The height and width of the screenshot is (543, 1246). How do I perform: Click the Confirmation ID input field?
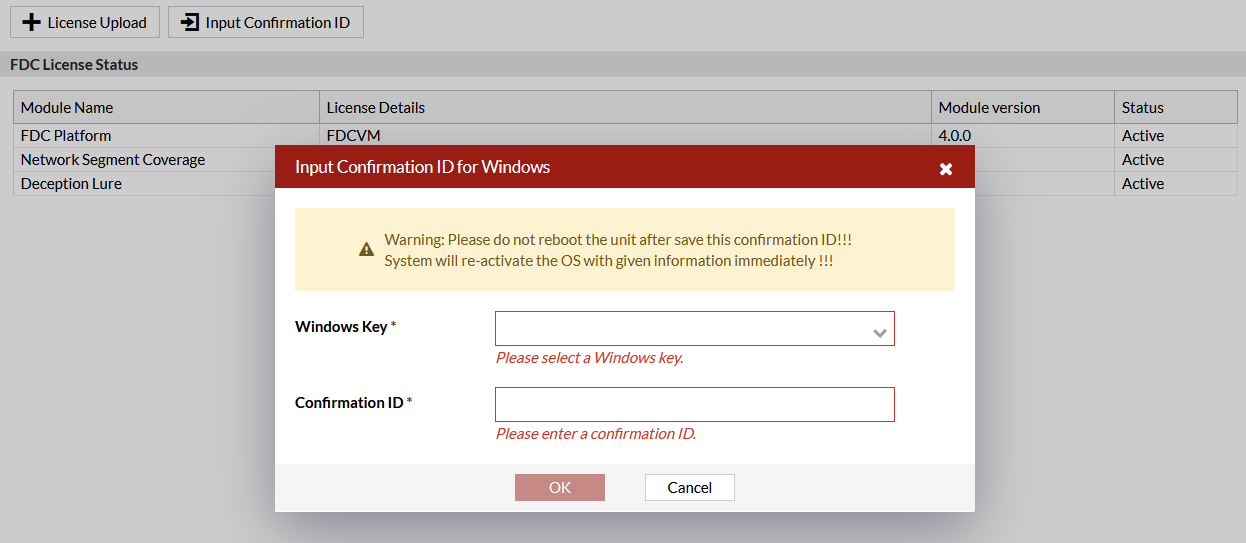(694, 405)
